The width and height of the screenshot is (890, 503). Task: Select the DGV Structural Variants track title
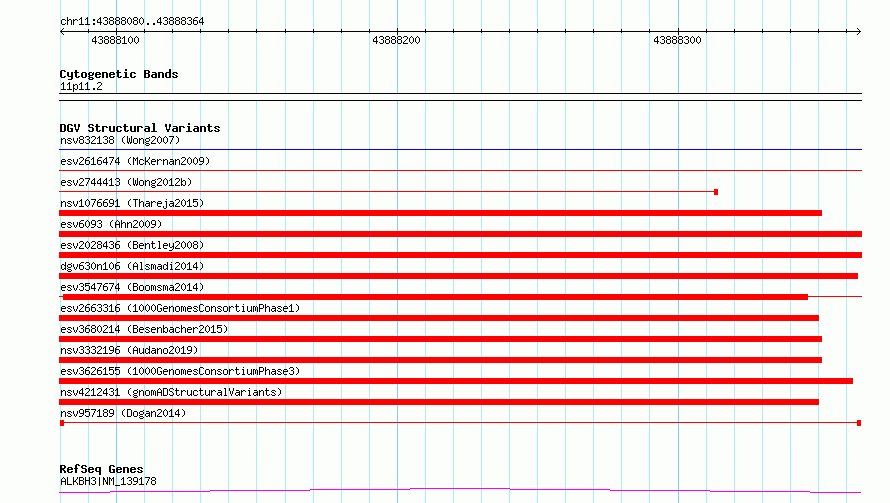[x=140, y=128]
